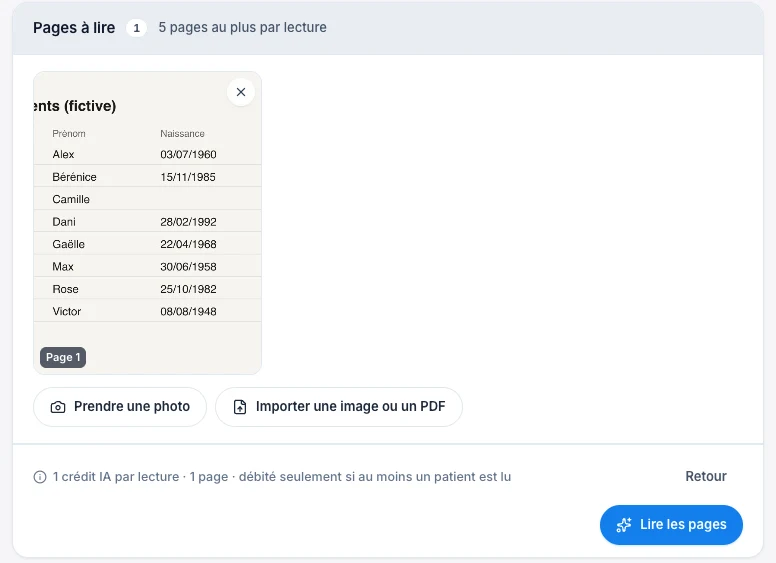Click the sparkle icon in Lire les pages
The width and height of the screenshot is (776, 563).
[x=624, y=525]
